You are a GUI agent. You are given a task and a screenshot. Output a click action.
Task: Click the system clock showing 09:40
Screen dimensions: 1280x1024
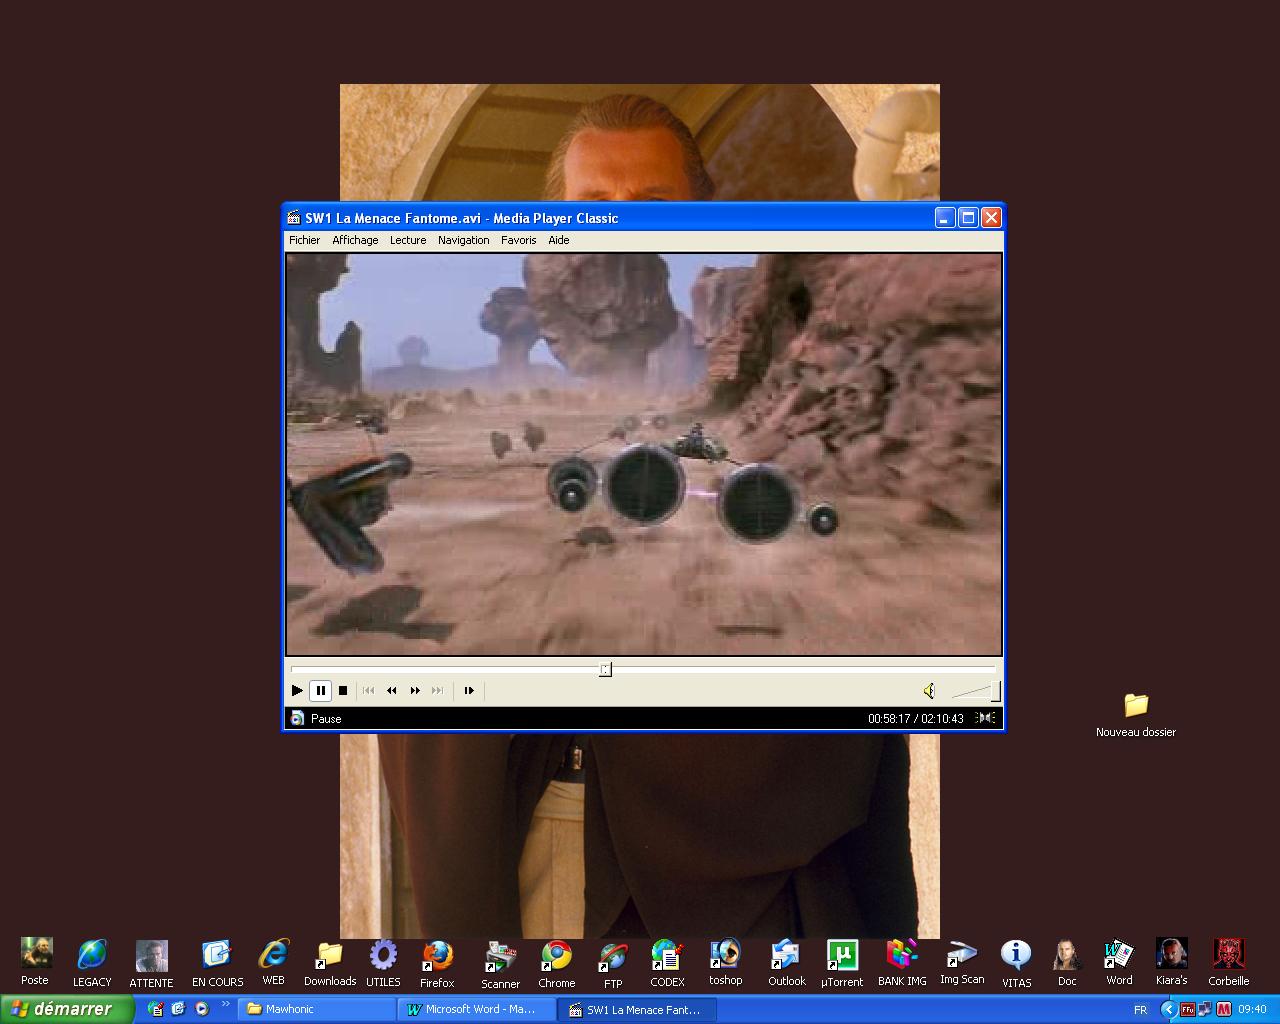(x=1252, y=1010)
